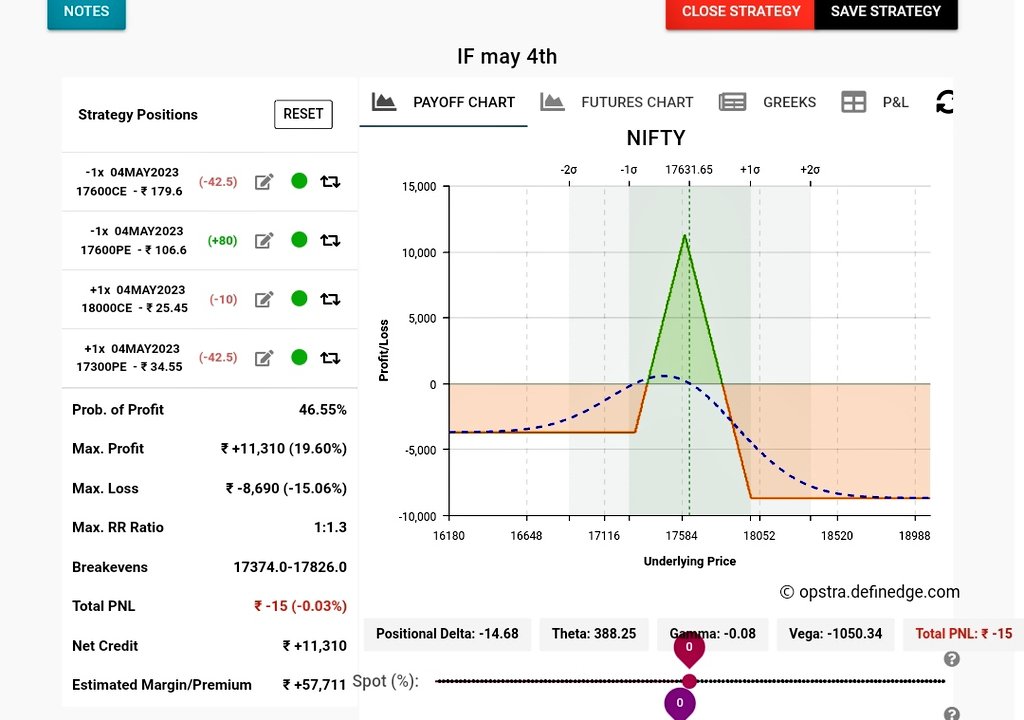Click the IF may 4th strategy title
1024x720 pixels.
point(507,57)
